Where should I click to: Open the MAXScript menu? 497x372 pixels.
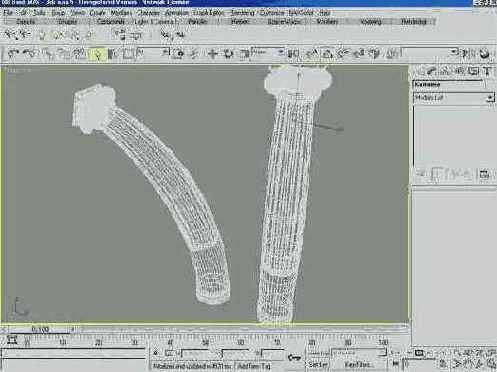click(301, 13)
